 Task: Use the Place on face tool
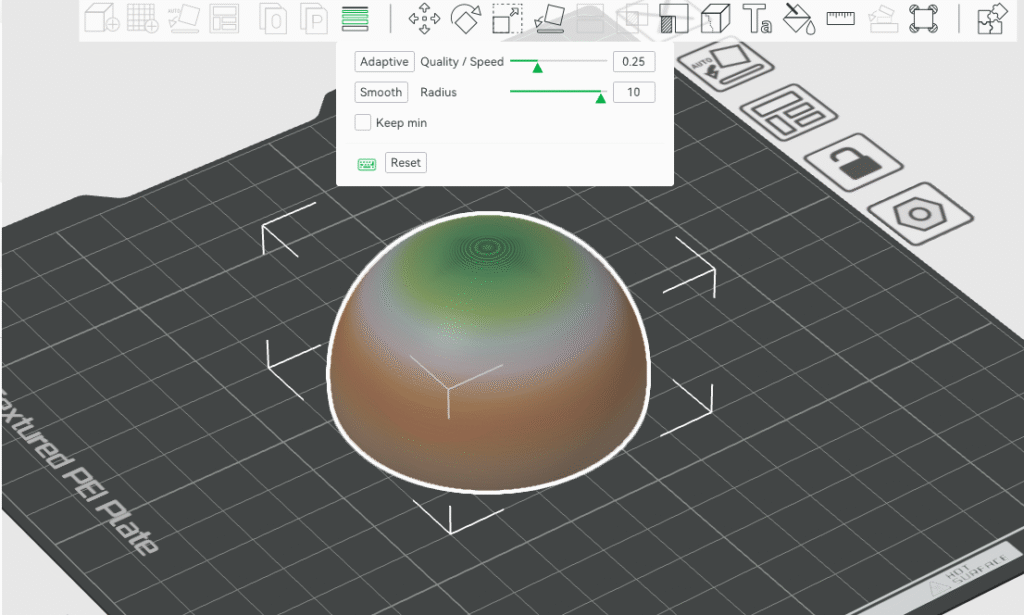[547, 18]
